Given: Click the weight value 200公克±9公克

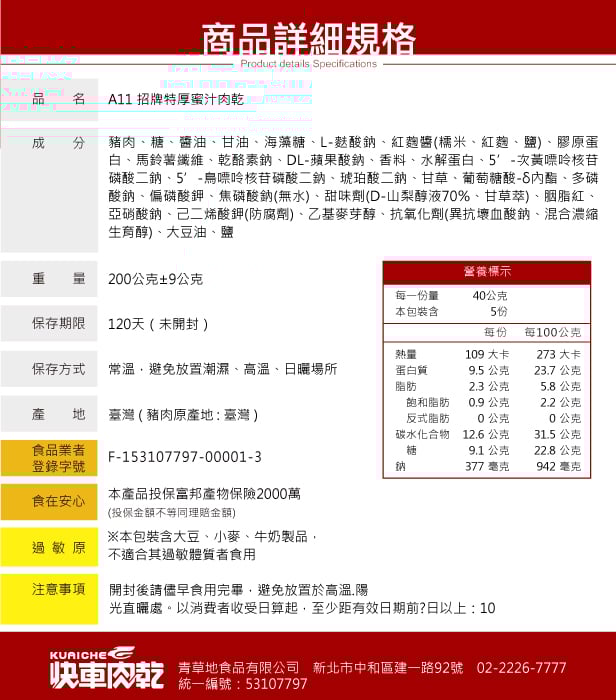Looking at the screenshot, I should pos(155,279).
